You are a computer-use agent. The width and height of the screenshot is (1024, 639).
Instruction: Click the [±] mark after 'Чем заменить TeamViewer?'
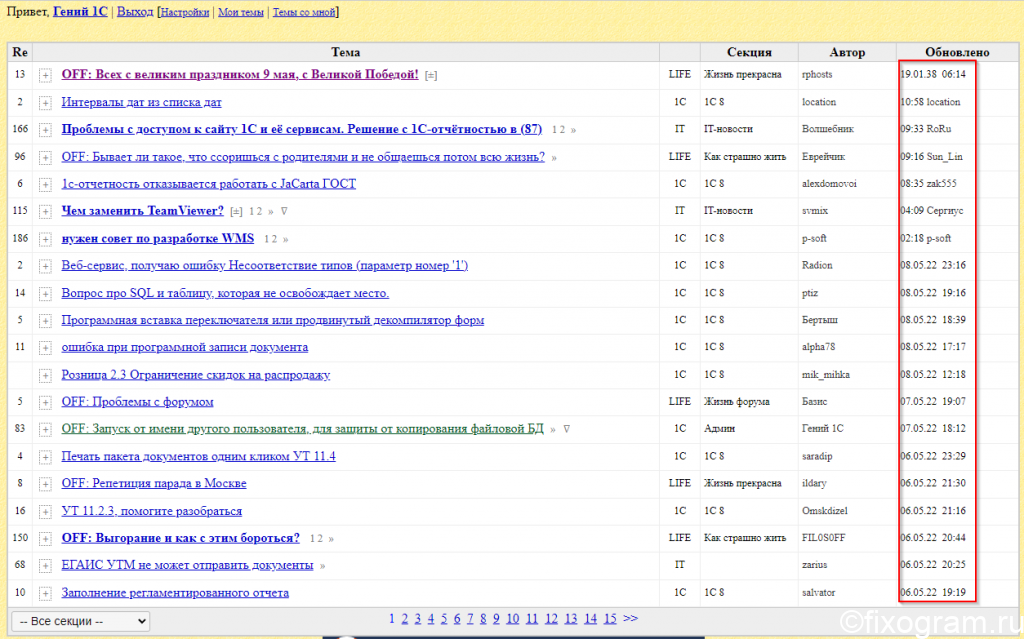[x=236, y=212]
